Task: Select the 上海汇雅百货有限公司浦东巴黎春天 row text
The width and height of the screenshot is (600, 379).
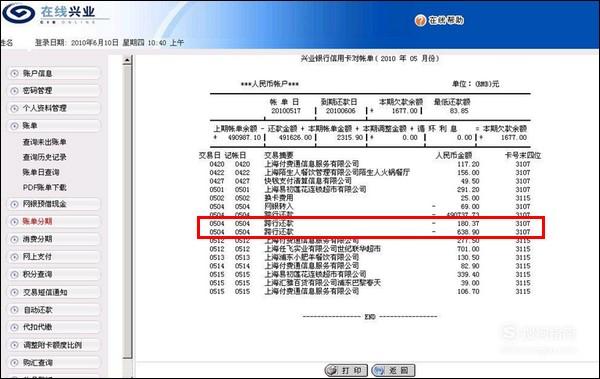Action: (x=323, y=283)
